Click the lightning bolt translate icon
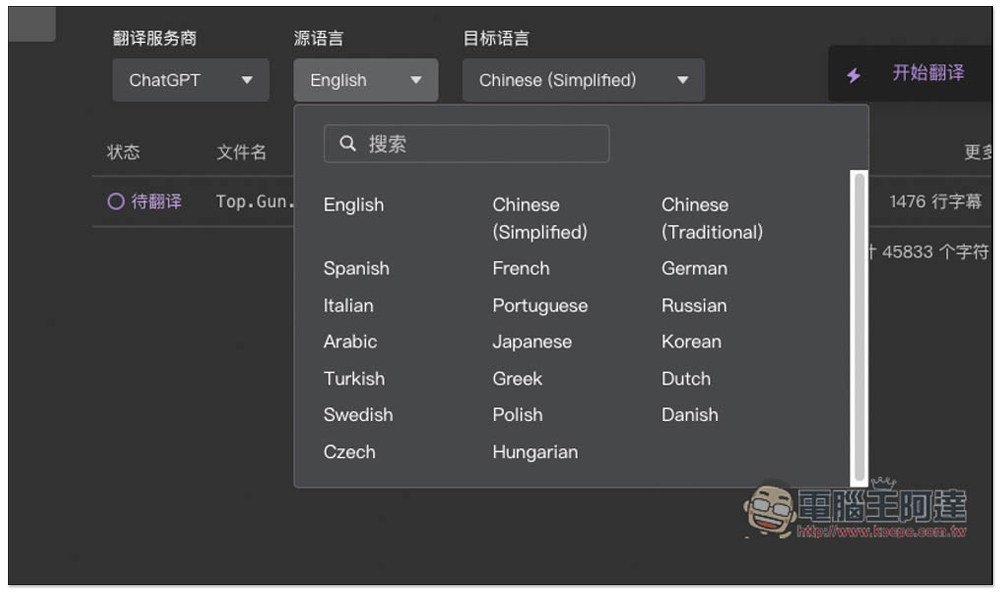 pos(853,75)
